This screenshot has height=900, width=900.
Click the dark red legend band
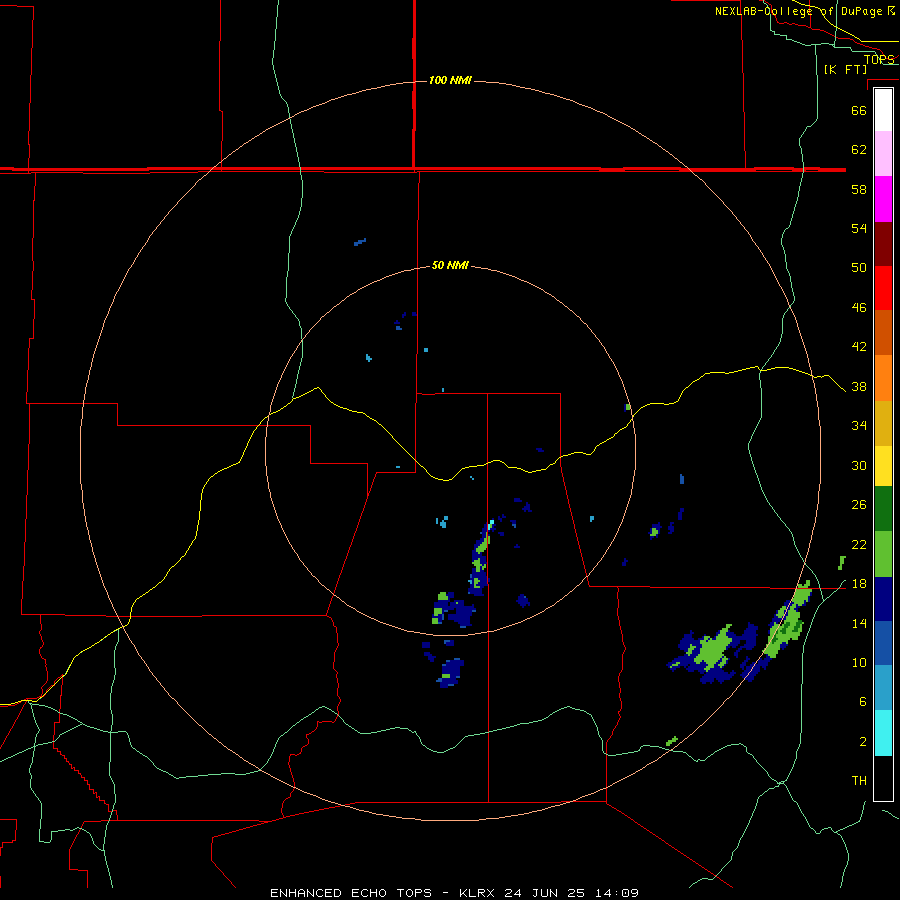883,244
